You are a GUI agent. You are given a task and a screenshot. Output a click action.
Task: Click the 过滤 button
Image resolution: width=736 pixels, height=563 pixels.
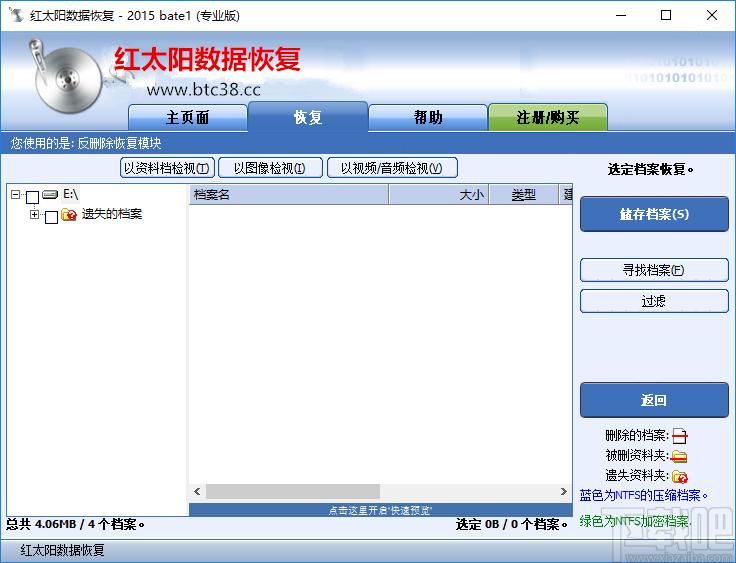[x=654, y=301]
